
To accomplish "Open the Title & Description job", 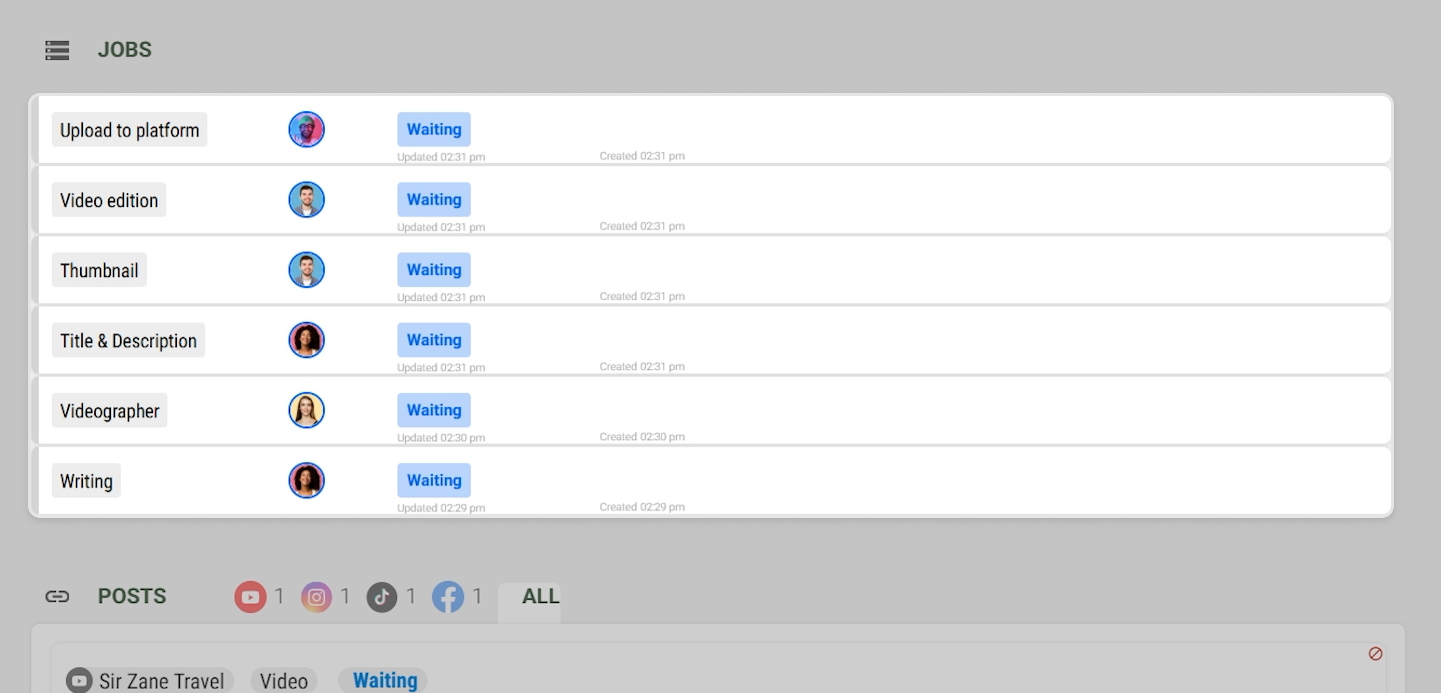I will pyautogui.click(x=128, y=340).
